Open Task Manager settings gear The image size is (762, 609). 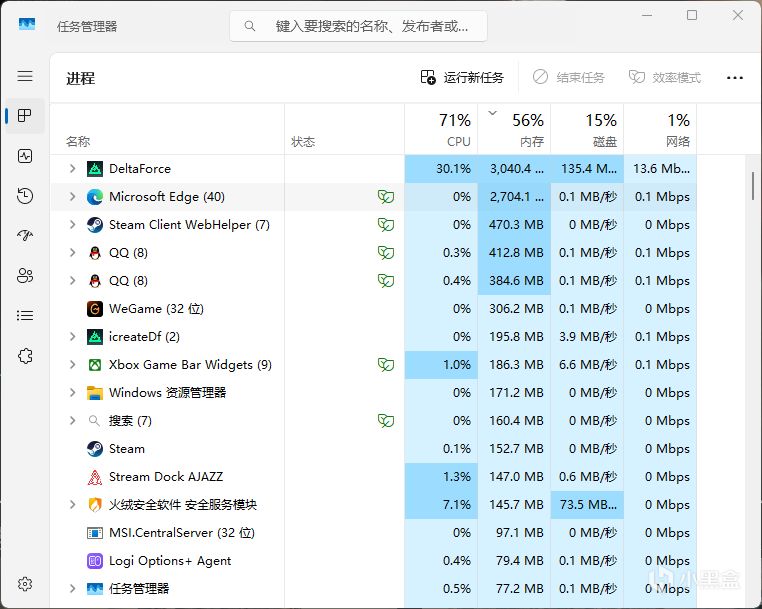25,584
